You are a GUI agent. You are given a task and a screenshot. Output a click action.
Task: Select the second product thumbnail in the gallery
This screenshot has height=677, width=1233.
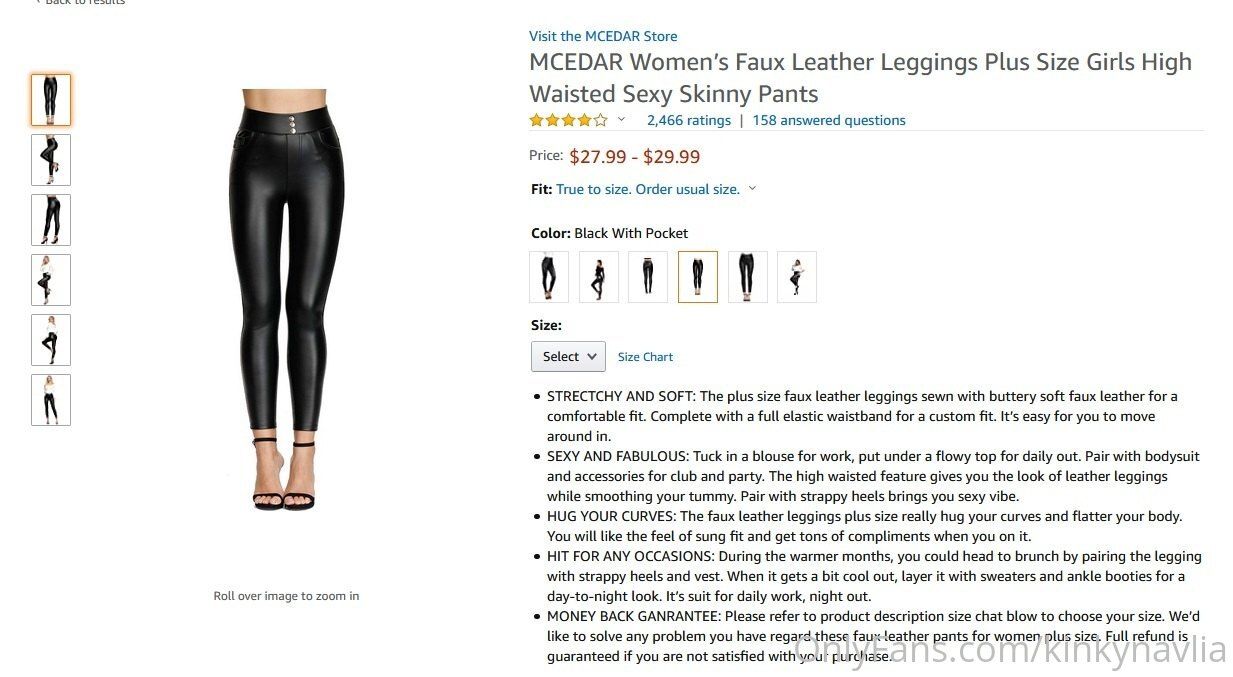[x=51, y=160]
